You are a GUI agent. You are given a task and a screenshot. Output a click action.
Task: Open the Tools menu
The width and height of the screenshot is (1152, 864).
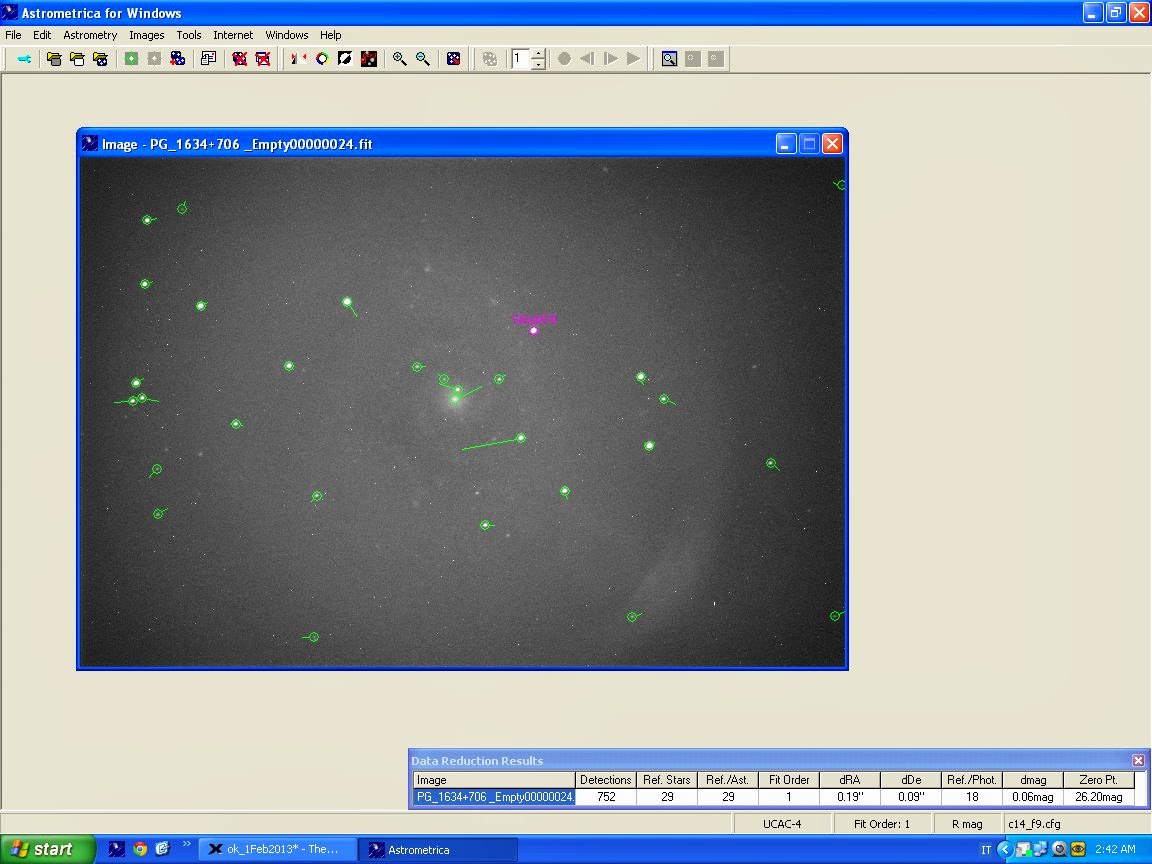point(189,35)
